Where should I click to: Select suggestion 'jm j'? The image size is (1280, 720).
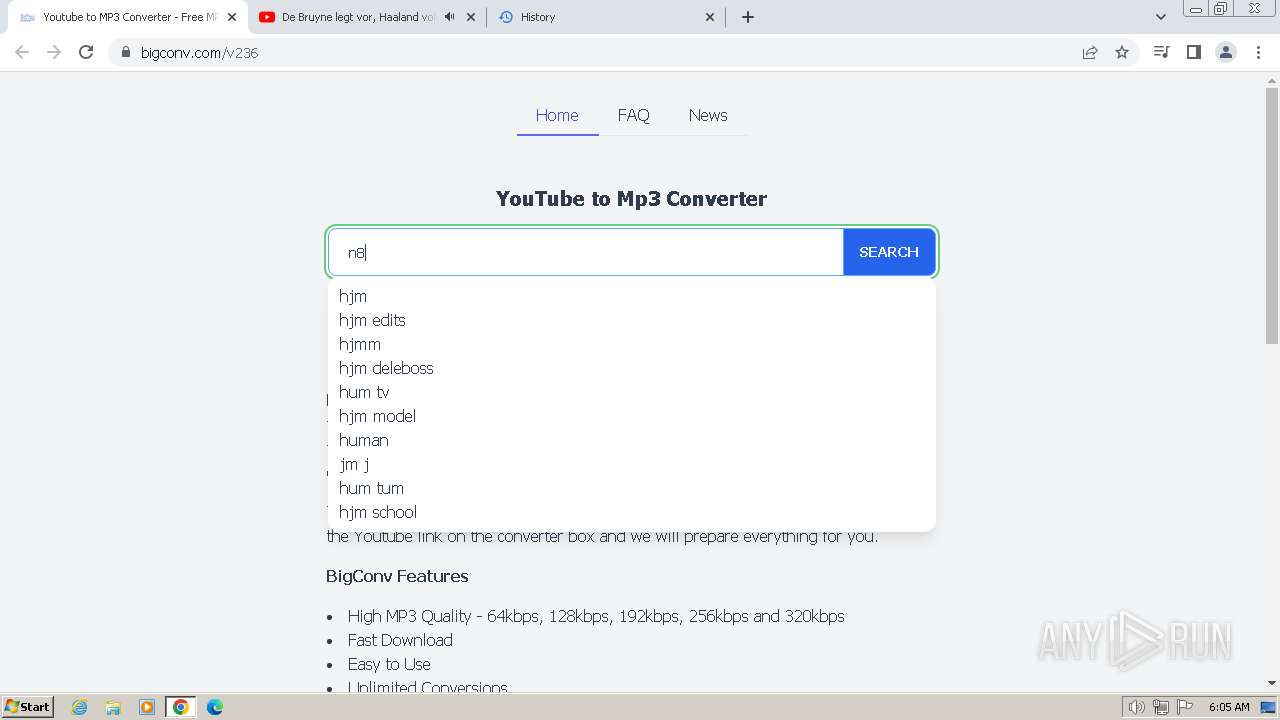click(632, 464)
